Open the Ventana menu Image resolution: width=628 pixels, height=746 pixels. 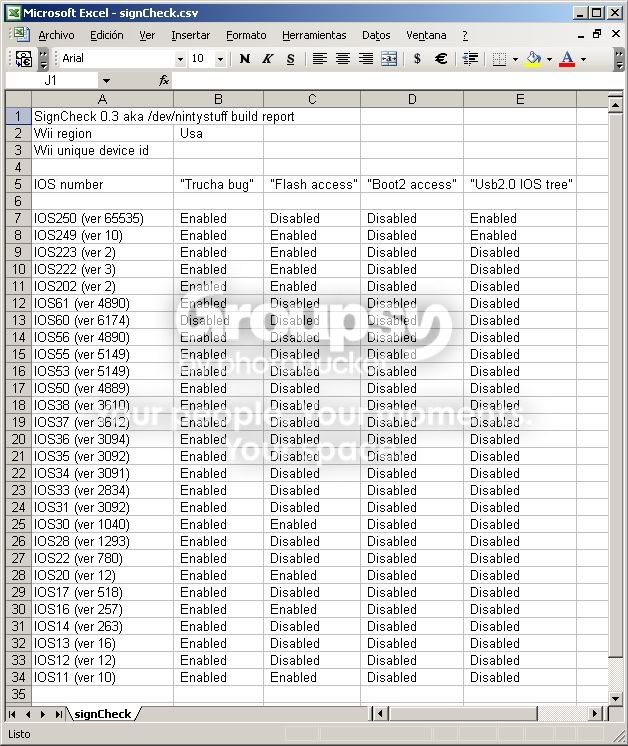click(426, 35)
